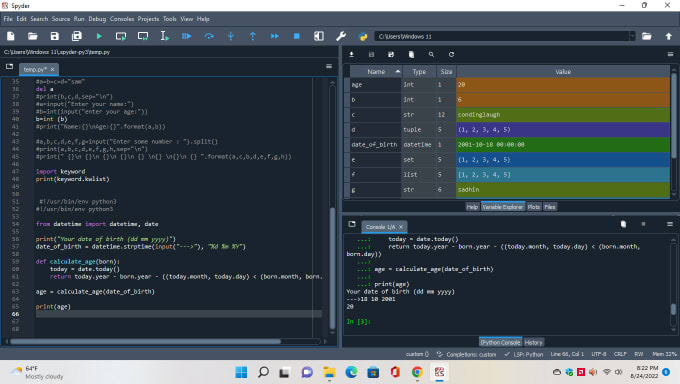Open the Tools menu
The height and width of the screenshot is (384, 680).
[x=170, y=19]
